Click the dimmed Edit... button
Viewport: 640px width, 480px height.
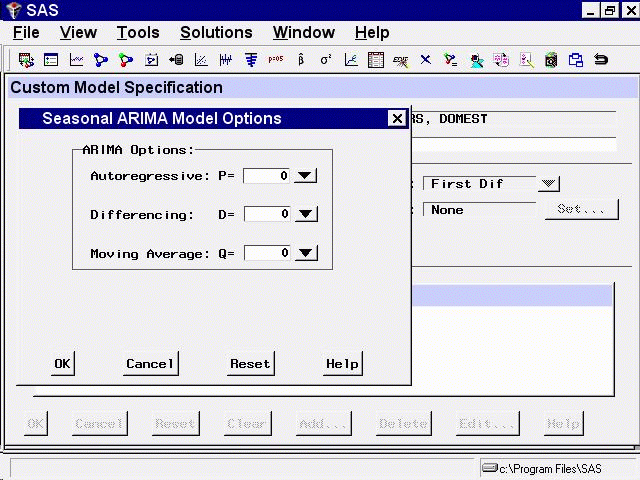click(487, 424)
